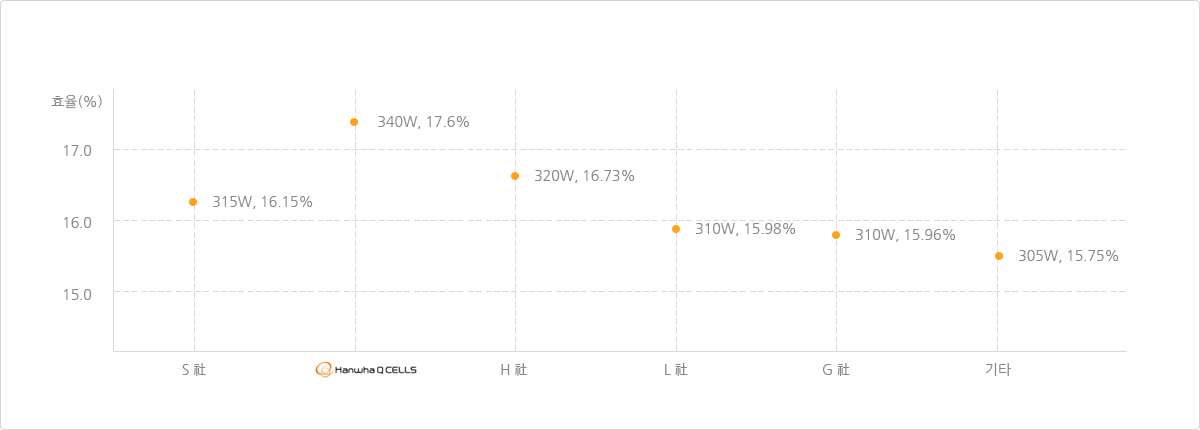Click the 16.0 y-axis tick label
1200x430 pixels.
point(77,222)
